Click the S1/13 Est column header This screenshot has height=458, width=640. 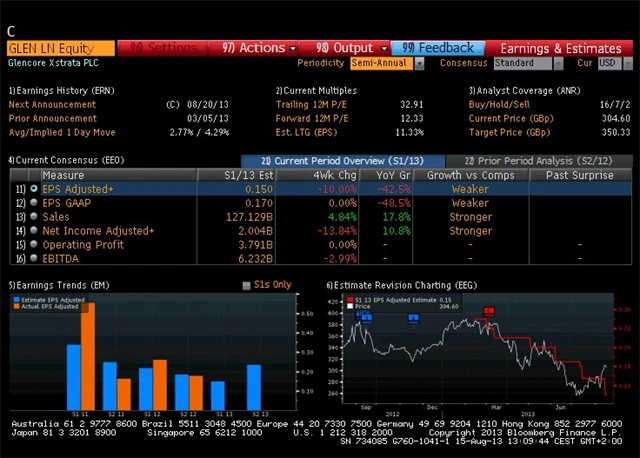(237, 175)
